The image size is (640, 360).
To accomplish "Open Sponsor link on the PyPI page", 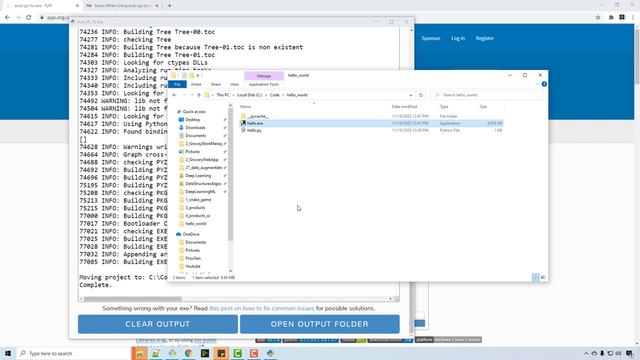I will (431, 38).
